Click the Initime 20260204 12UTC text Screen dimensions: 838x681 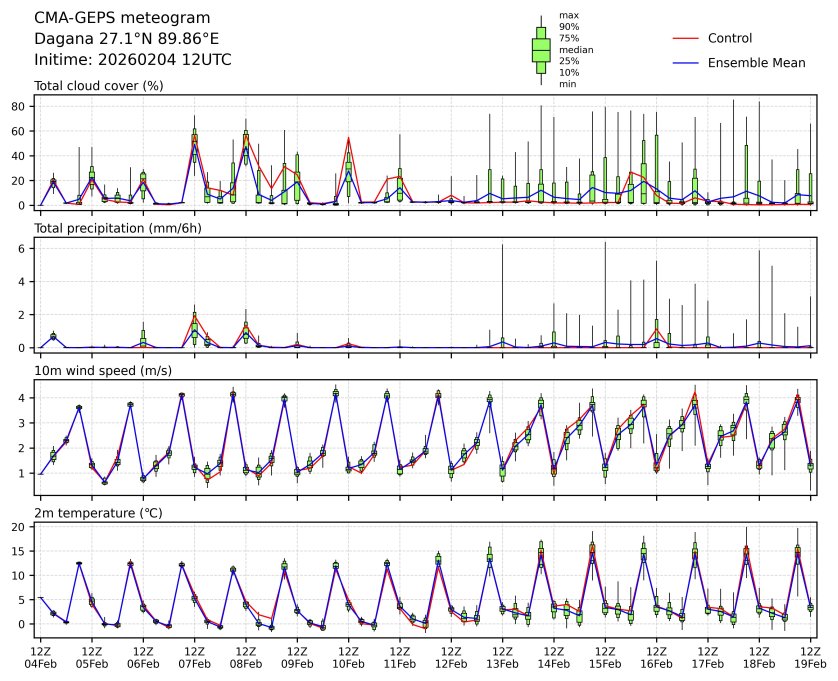pyautogui.click(x=133, y=60)
